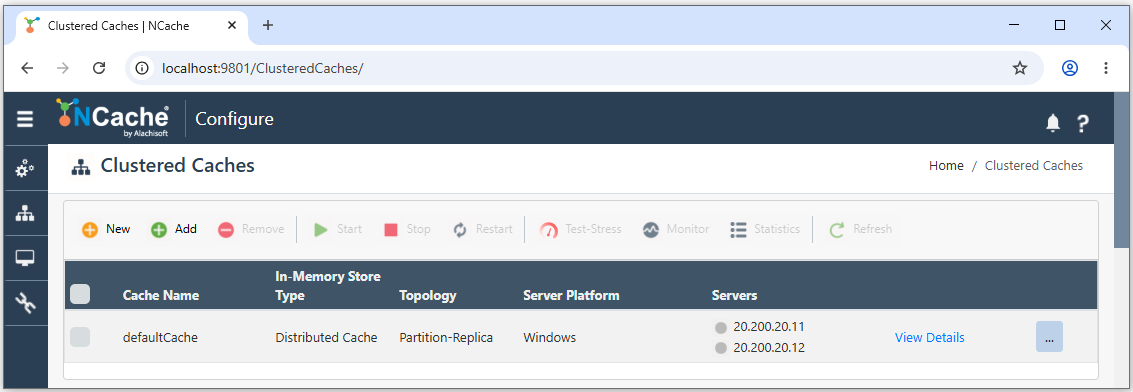
Task: Click the Partition-Replica topology cell
Action: (x=446, y=337)
